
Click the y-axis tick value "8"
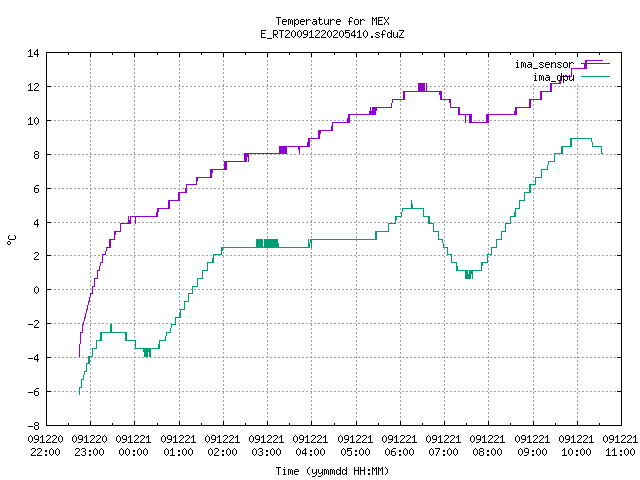[x=36, y=155]
